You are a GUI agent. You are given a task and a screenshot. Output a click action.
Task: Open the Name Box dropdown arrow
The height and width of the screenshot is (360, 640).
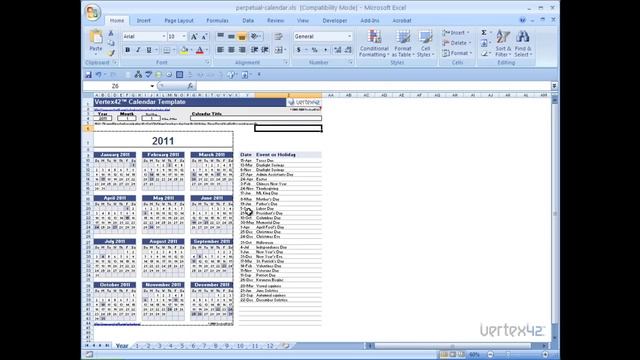click(152, 86)
